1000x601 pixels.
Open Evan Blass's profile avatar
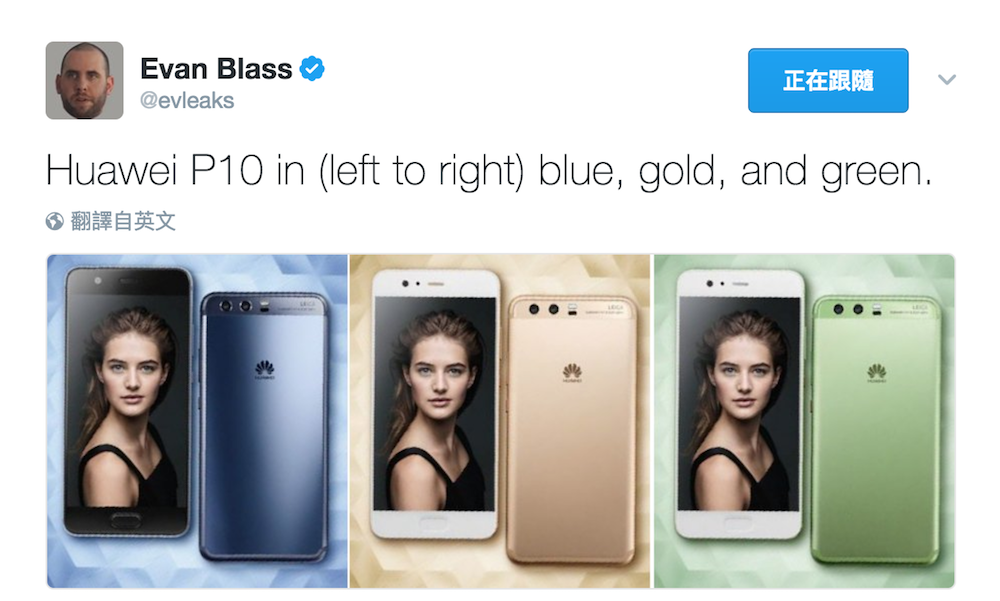[84, 80]
